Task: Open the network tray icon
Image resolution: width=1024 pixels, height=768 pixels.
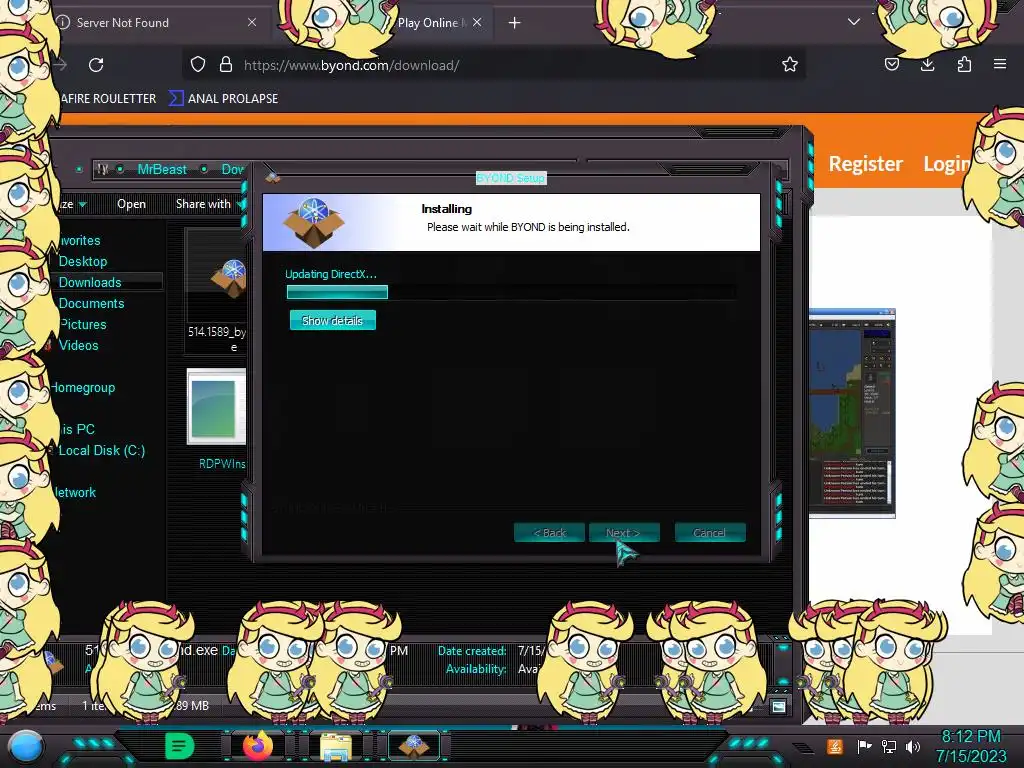Action: (889, 746)
